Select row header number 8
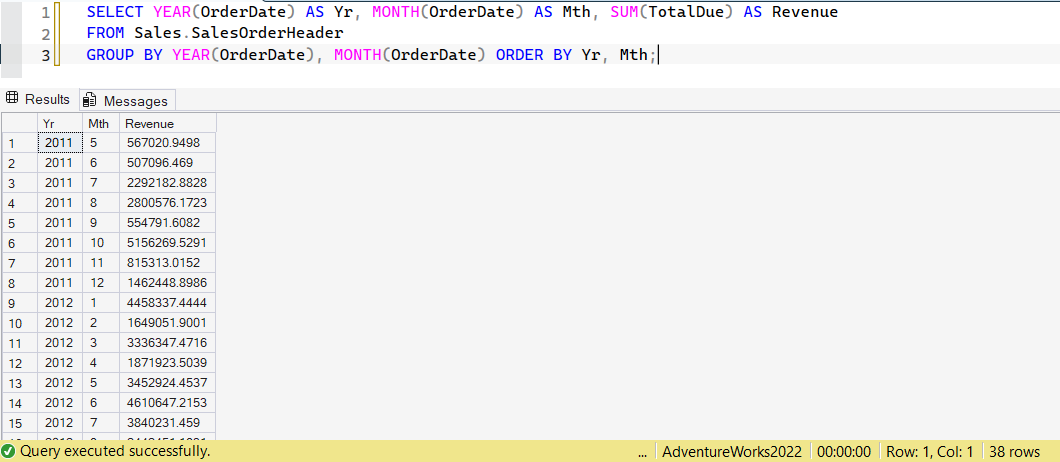The width and height of the screenshot is (1060, 462). [20, 283]
